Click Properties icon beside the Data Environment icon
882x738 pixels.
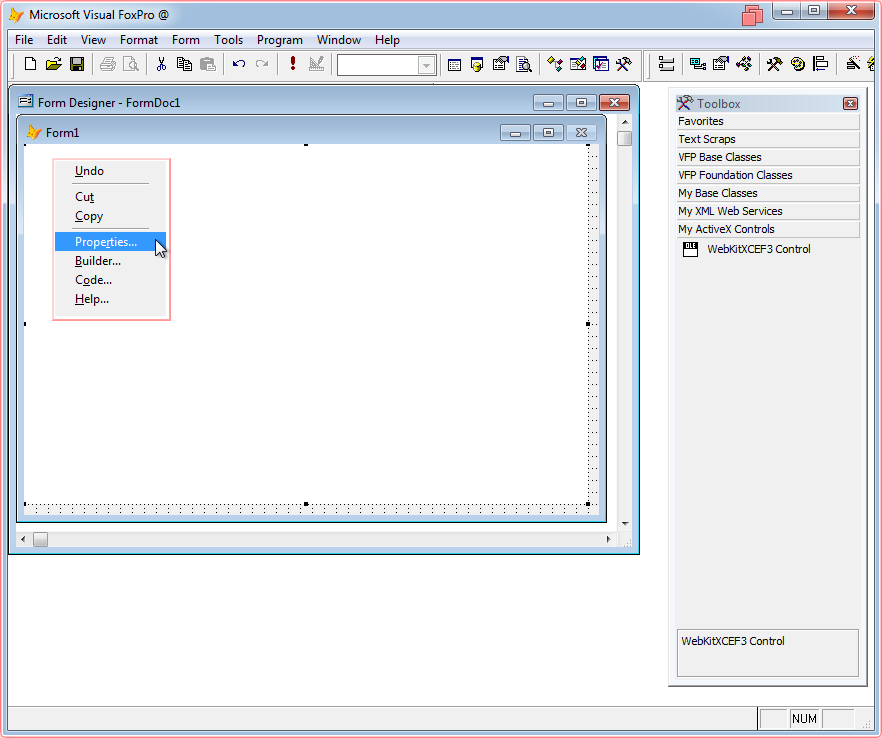coord(721,65)
